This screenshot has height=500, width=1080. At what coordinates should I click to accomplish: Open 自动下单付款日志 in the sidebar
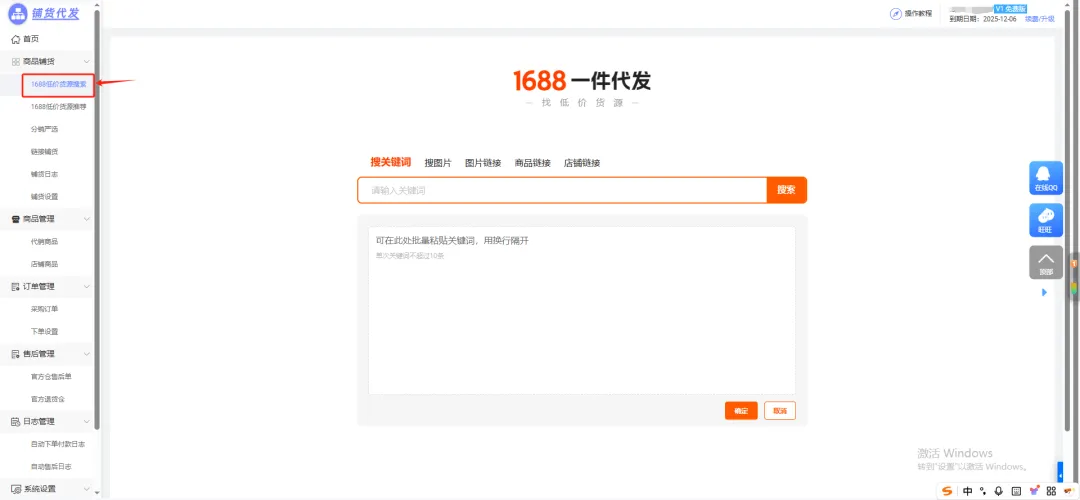click(58, 444)
